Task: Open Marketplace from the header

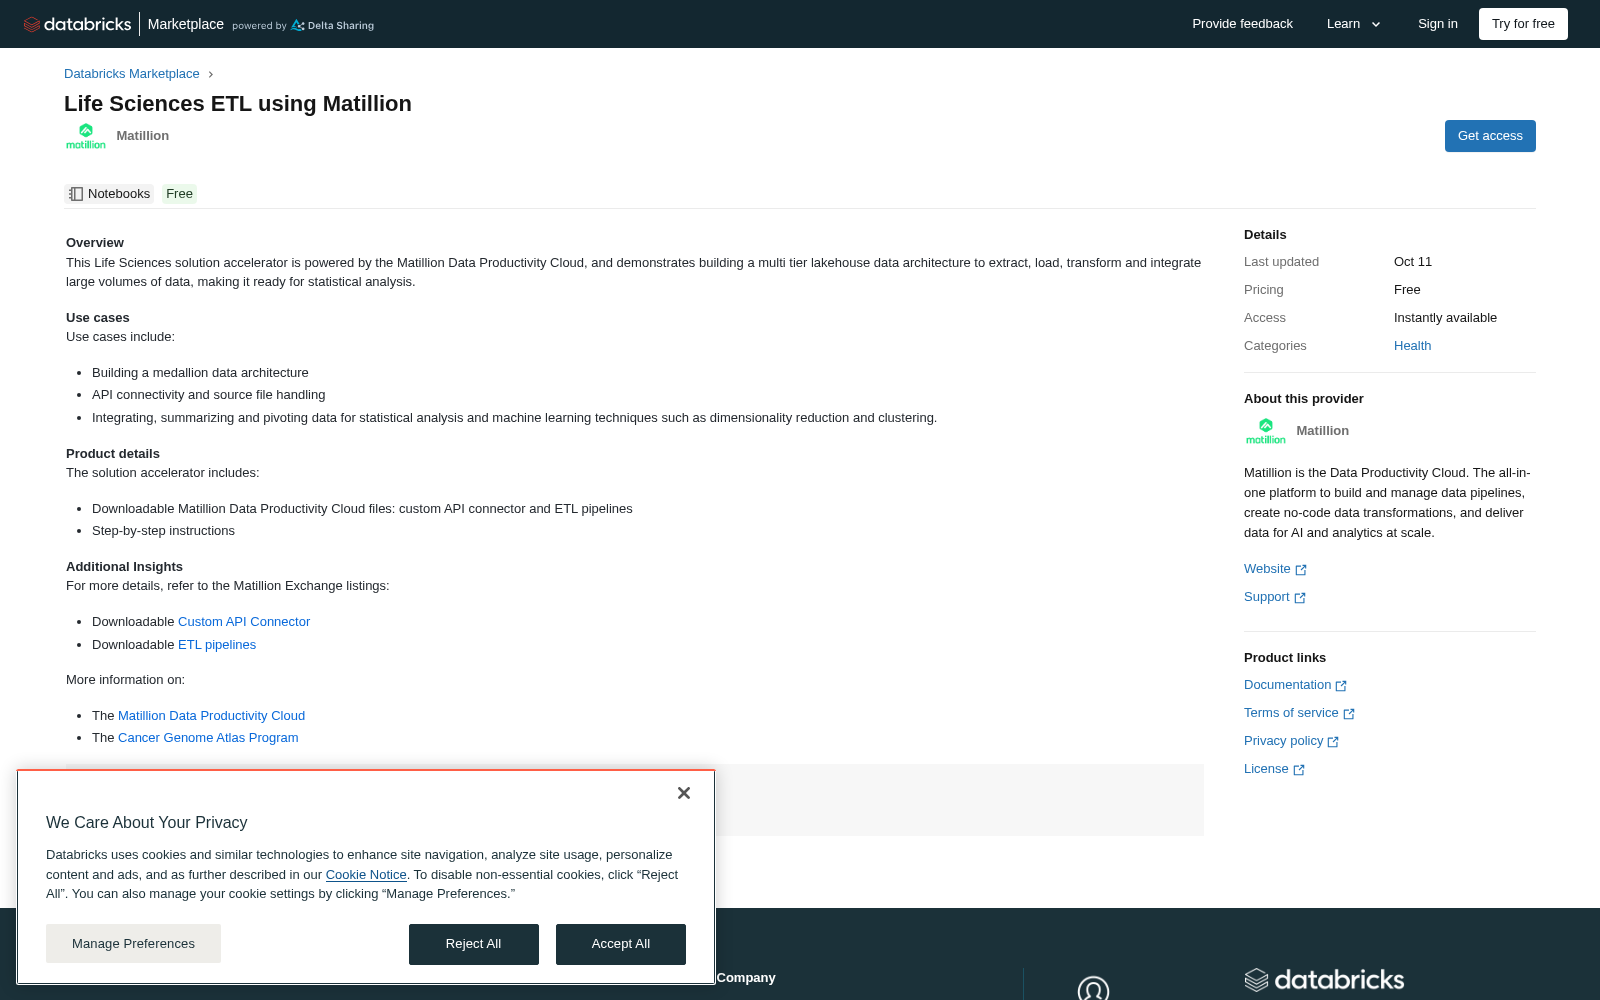Action: pos(186,24)
